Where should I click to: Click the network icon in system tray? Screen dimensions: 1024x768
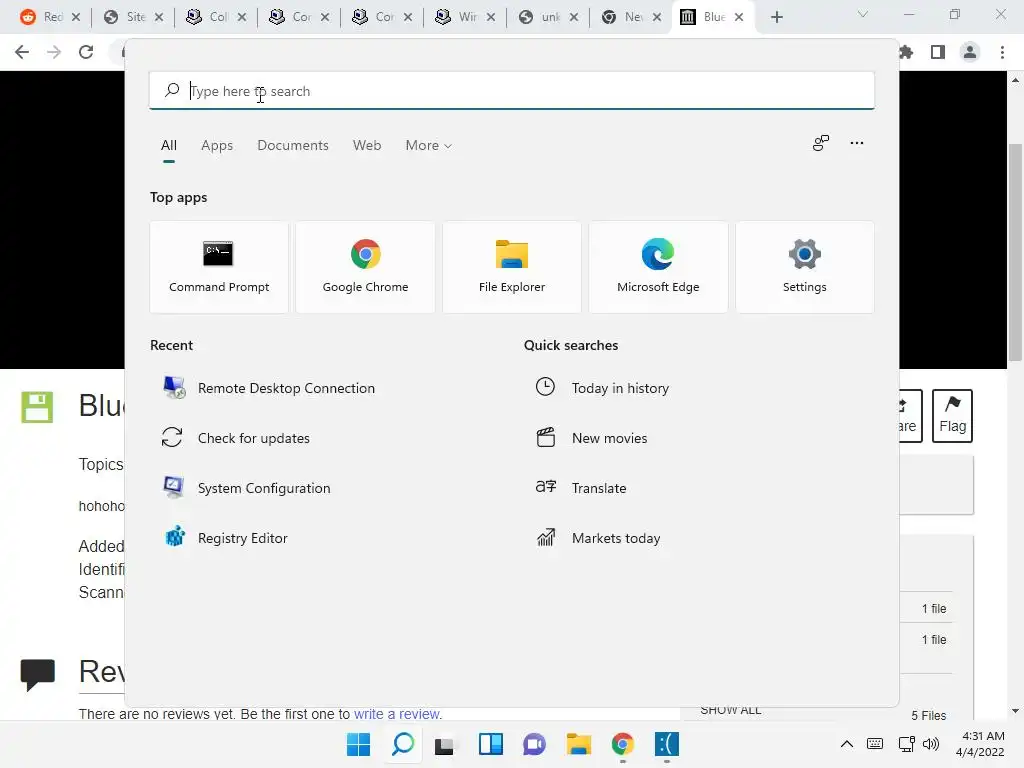tap(906, 744)
